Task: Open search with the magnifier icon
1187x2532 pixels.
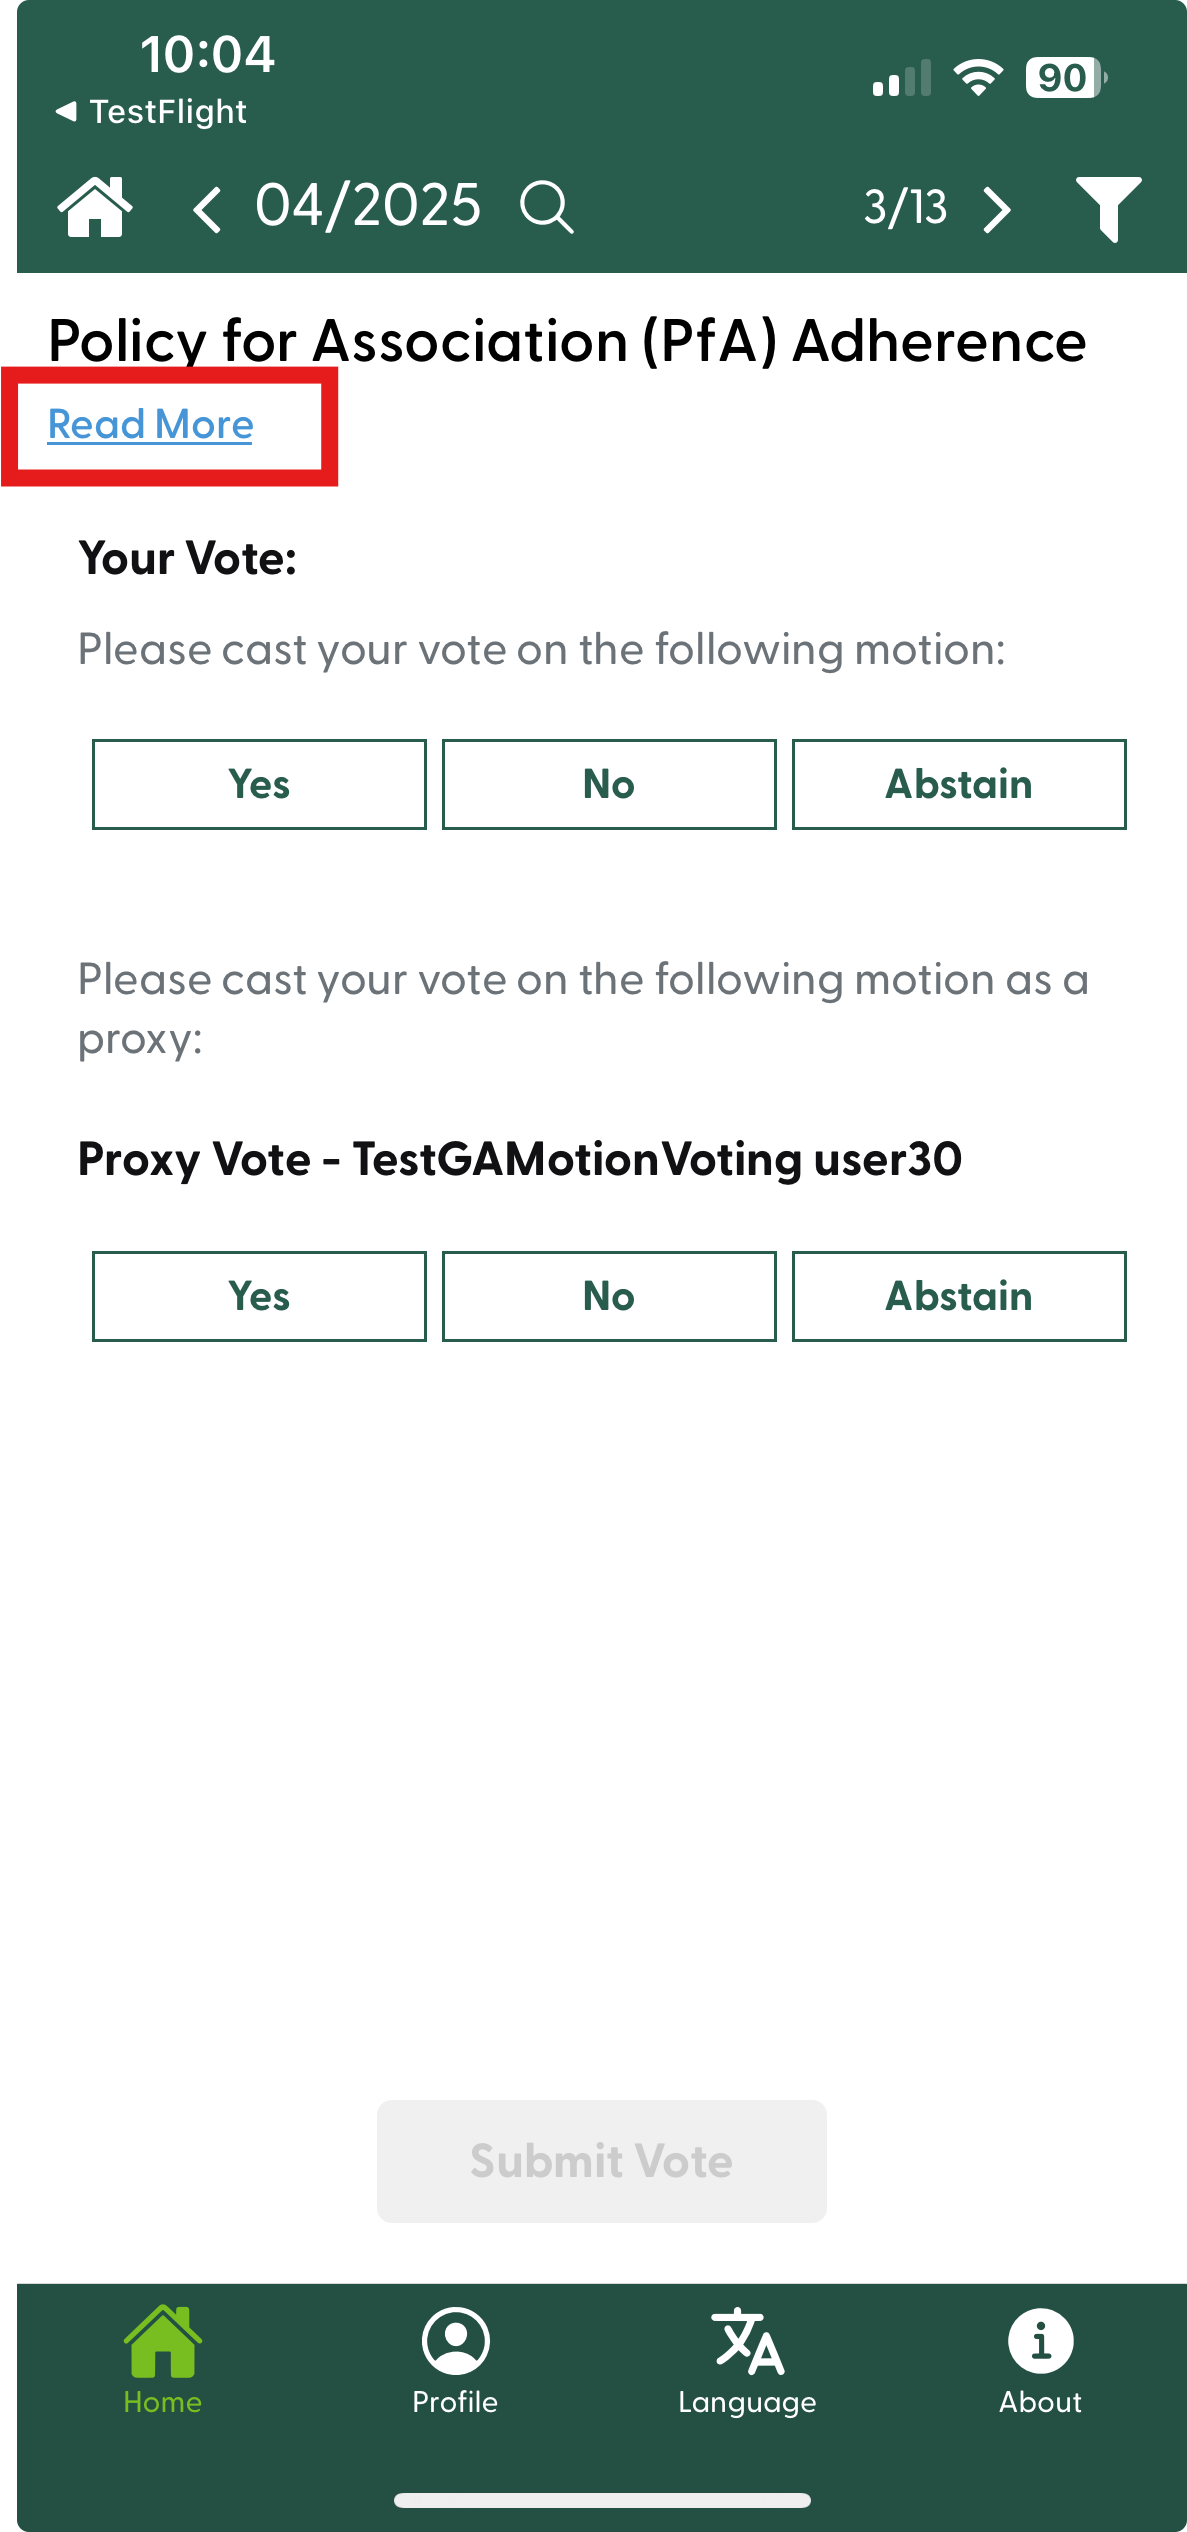Action: 546,208
